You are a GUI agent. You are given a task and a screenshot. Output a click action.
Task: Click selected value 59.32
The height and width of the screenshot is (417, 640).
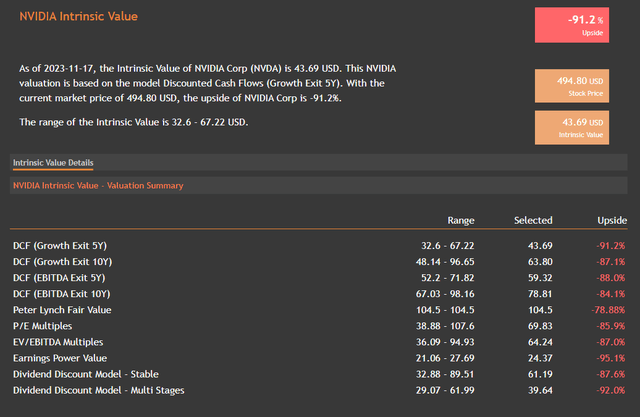coord(540,278)
